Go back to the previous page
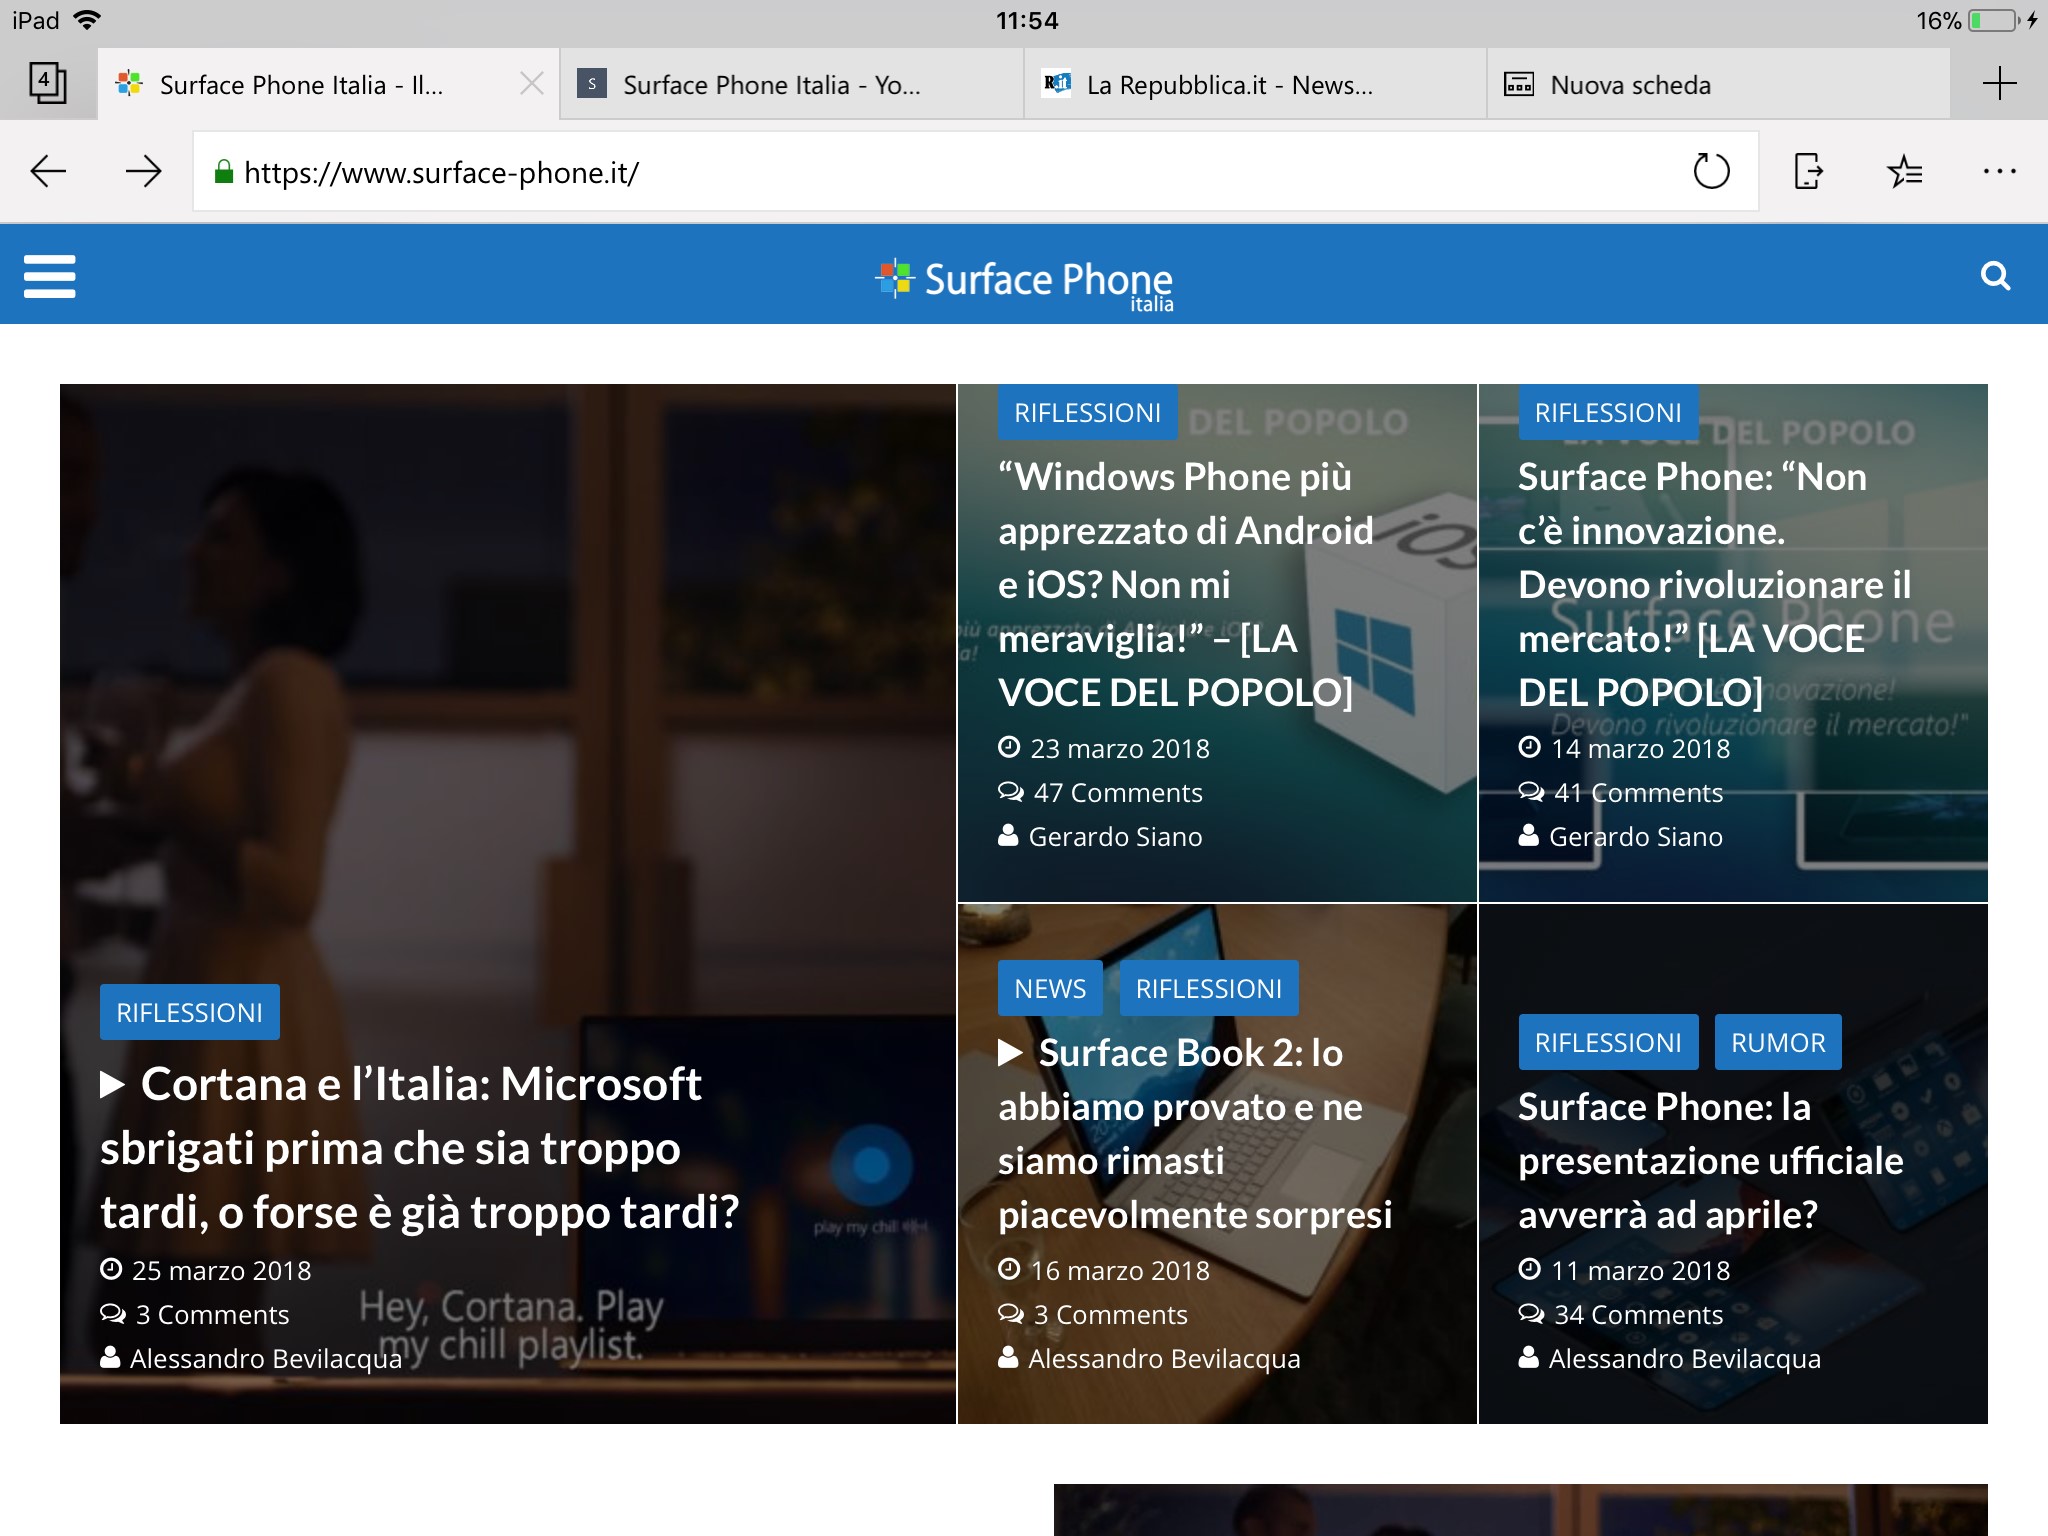The height and width of the screenshot is (1536, 2048). point(48,172)
